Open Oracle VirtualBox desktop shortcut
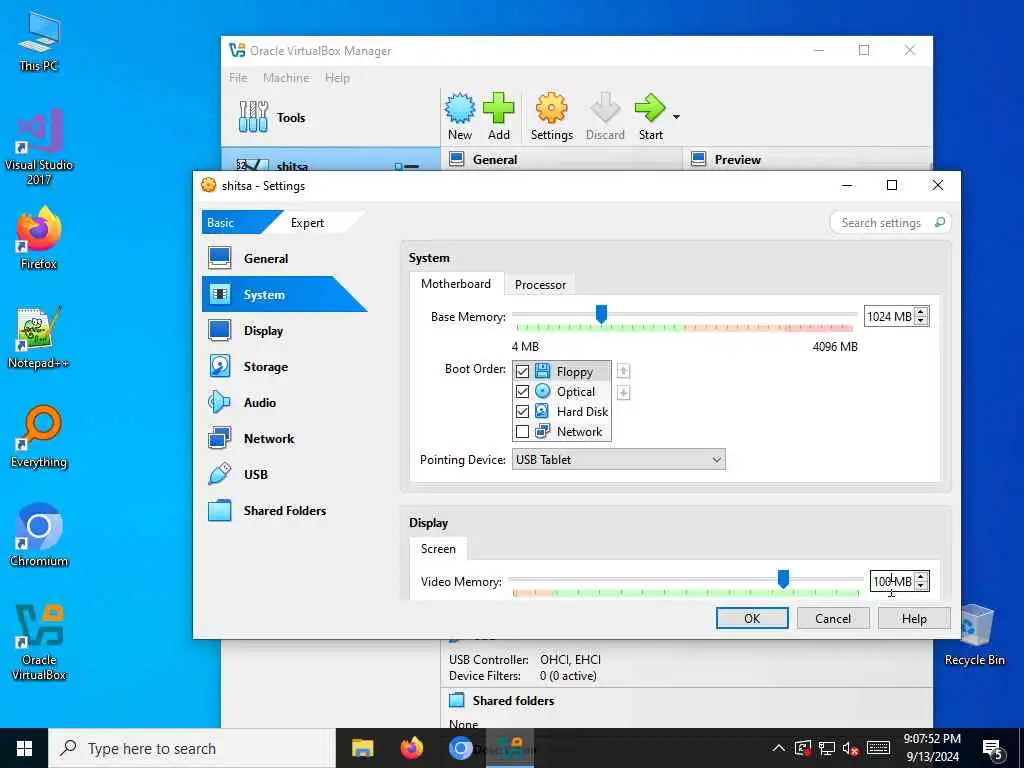This screenshot has height=768, width=1024. (x=39, y=643)
